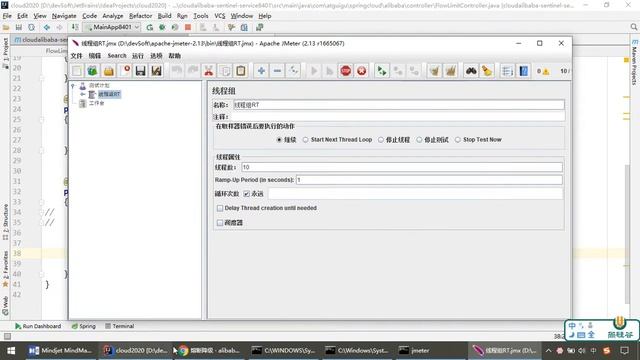
Task: Click the Copy icon in JMeter toolbar
Action: (x=225, y=71)
